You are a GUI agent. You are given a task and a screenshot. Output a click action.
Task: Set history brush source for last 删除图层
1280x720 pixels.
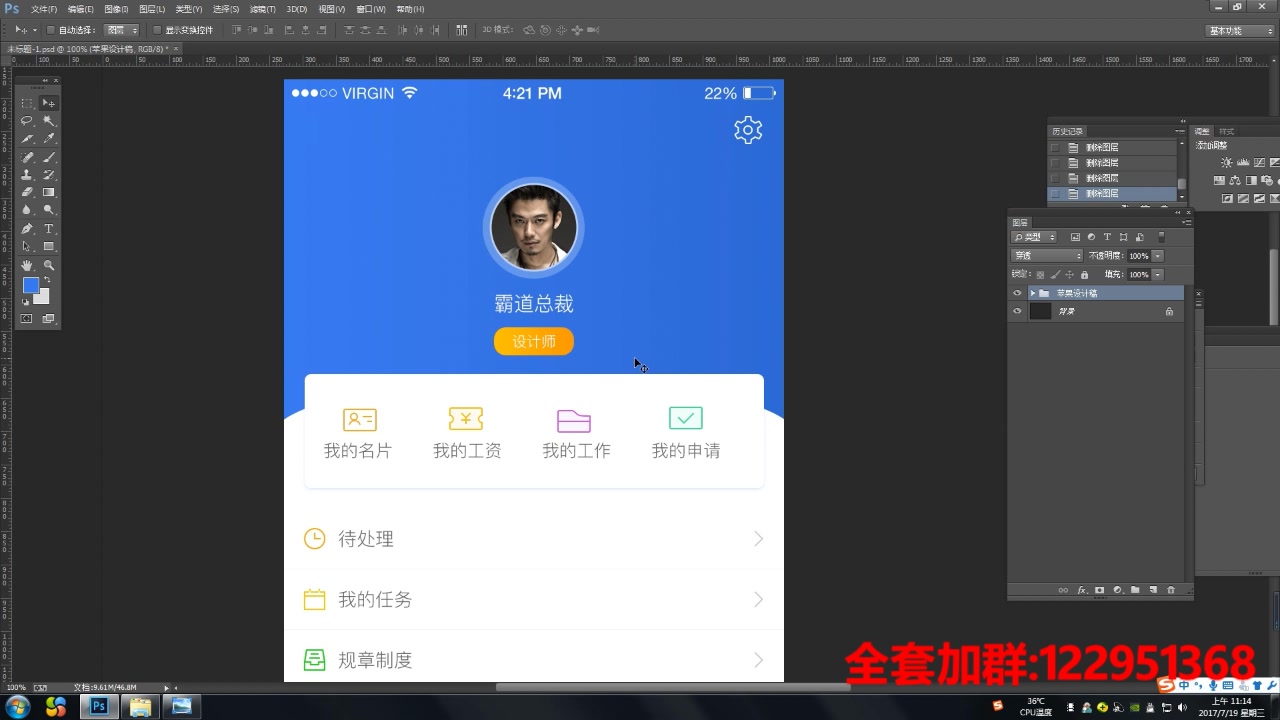1055,193
